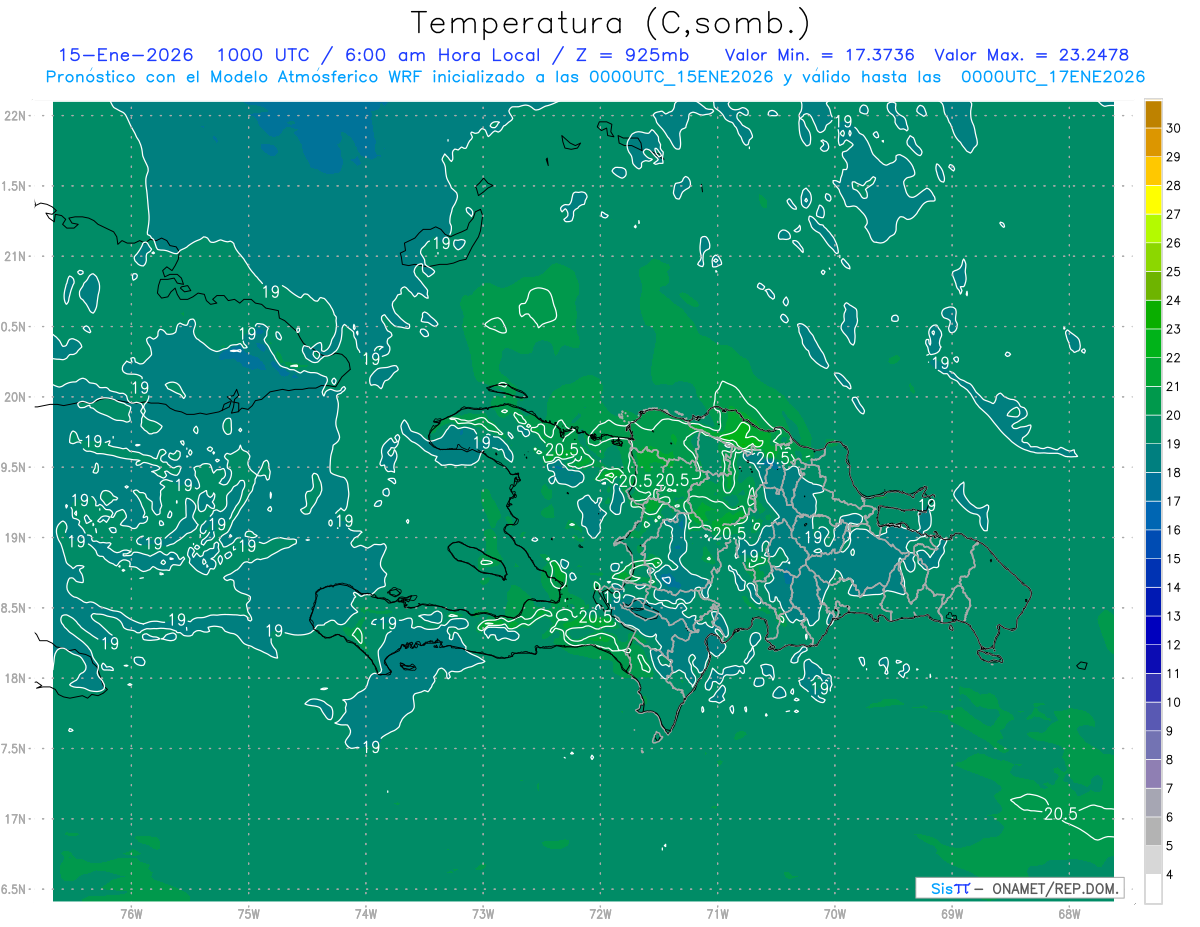Click the '71W' longitude axis label

pyautogui.click(x=717, y=913)
